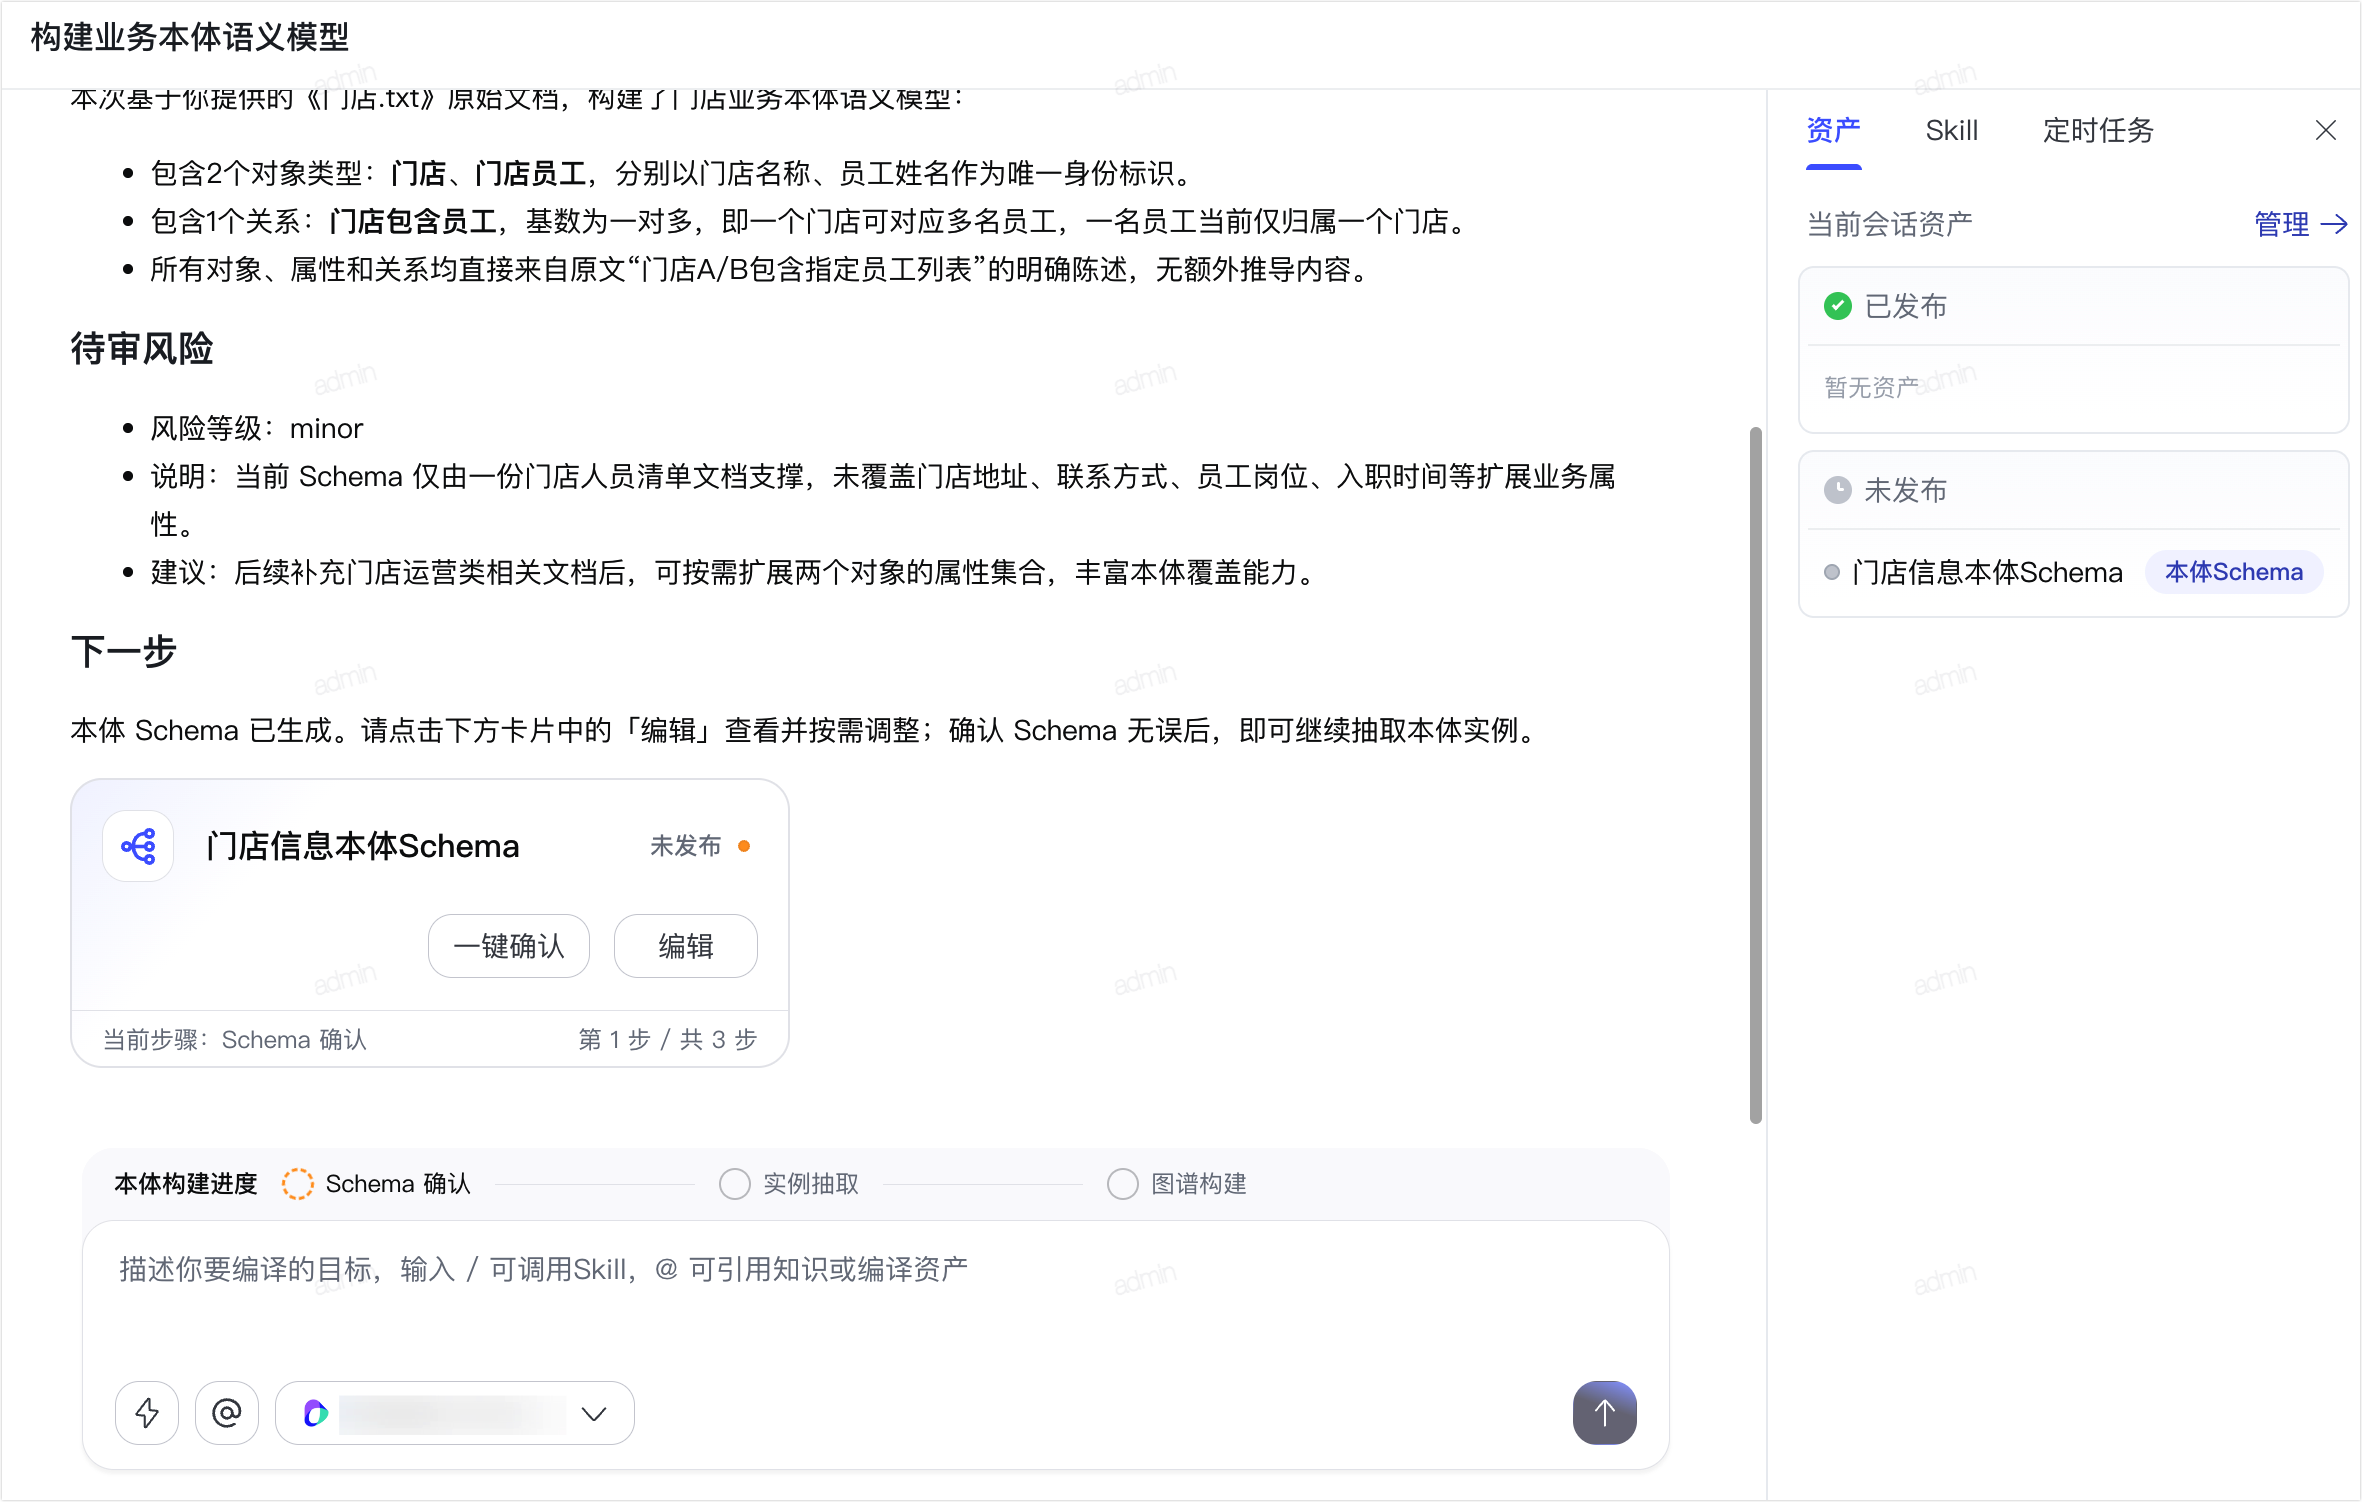Click the 一键确认 button
Viewport: 2362px width, 1502px height.
coord(509,946)
